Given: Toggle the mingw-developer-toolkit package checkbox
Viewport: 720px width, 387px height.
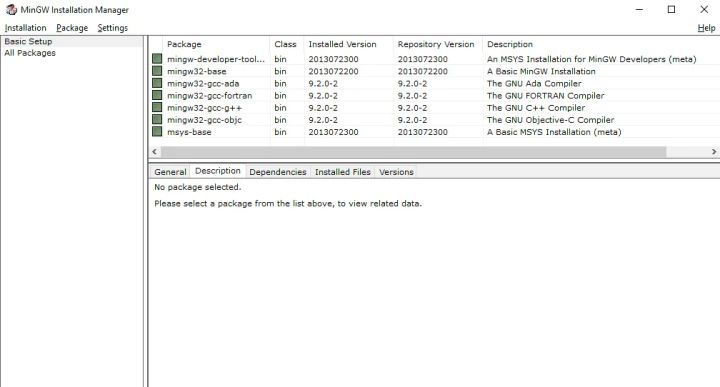Looking at the screenshot, I should [x=157, y=59].
